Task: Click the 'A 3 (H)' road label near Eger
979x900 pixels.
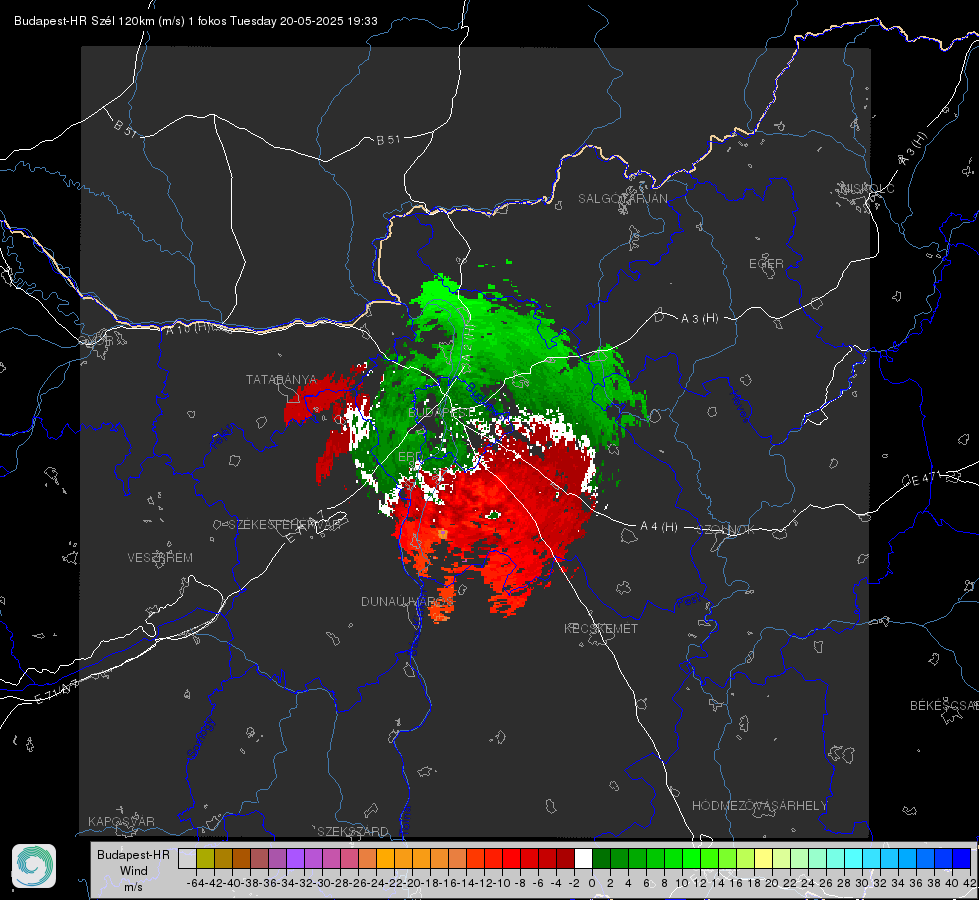Action: coord(699,319)
